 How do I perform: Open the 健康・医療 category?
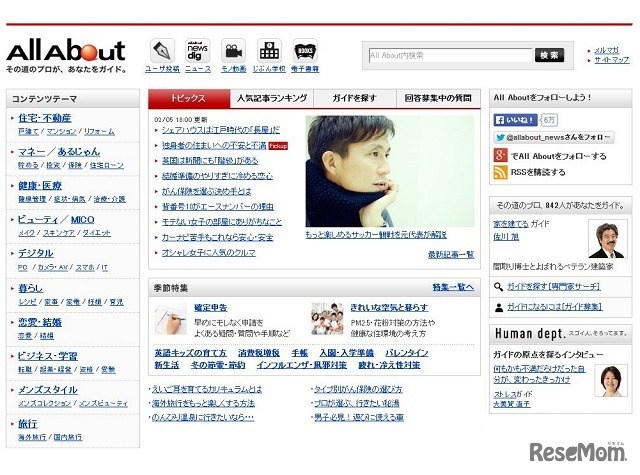pos(40,186)
